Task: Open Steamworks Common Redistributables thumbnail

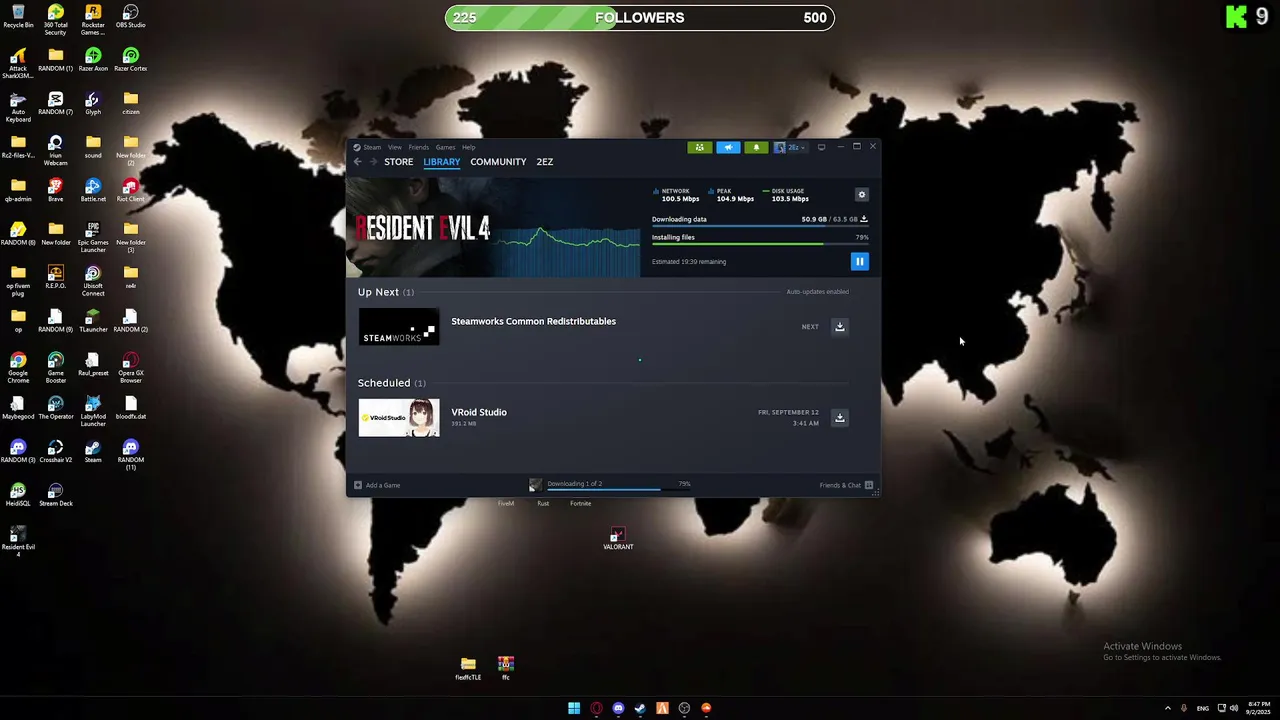Action: [x=399, y=327]
